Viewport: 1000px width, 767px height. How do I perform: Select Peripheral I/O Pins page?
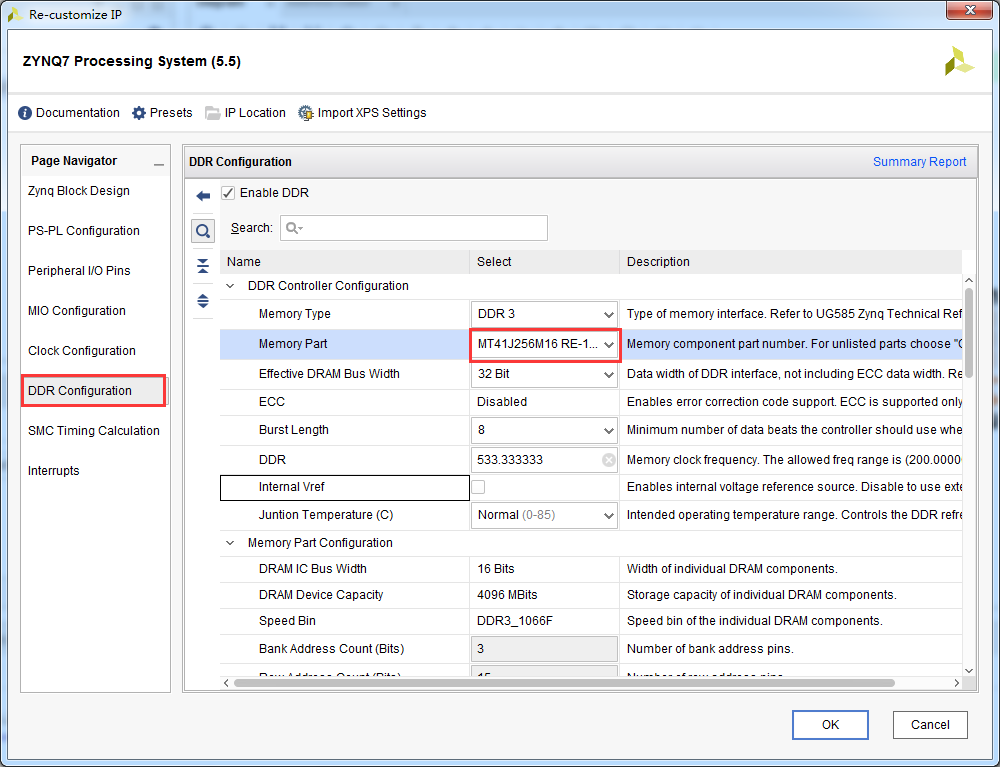point(79,271)
